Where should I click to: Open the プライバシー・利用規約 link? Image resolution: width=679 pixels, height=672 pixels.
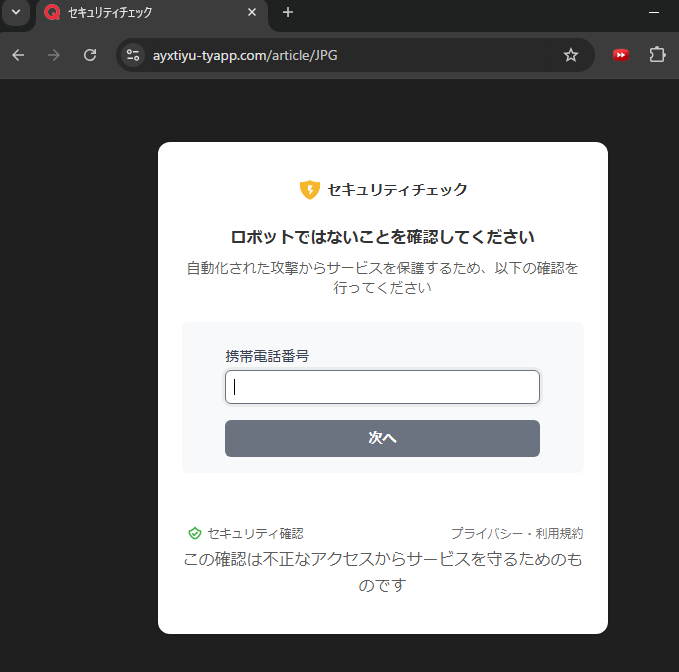(516, 534)
